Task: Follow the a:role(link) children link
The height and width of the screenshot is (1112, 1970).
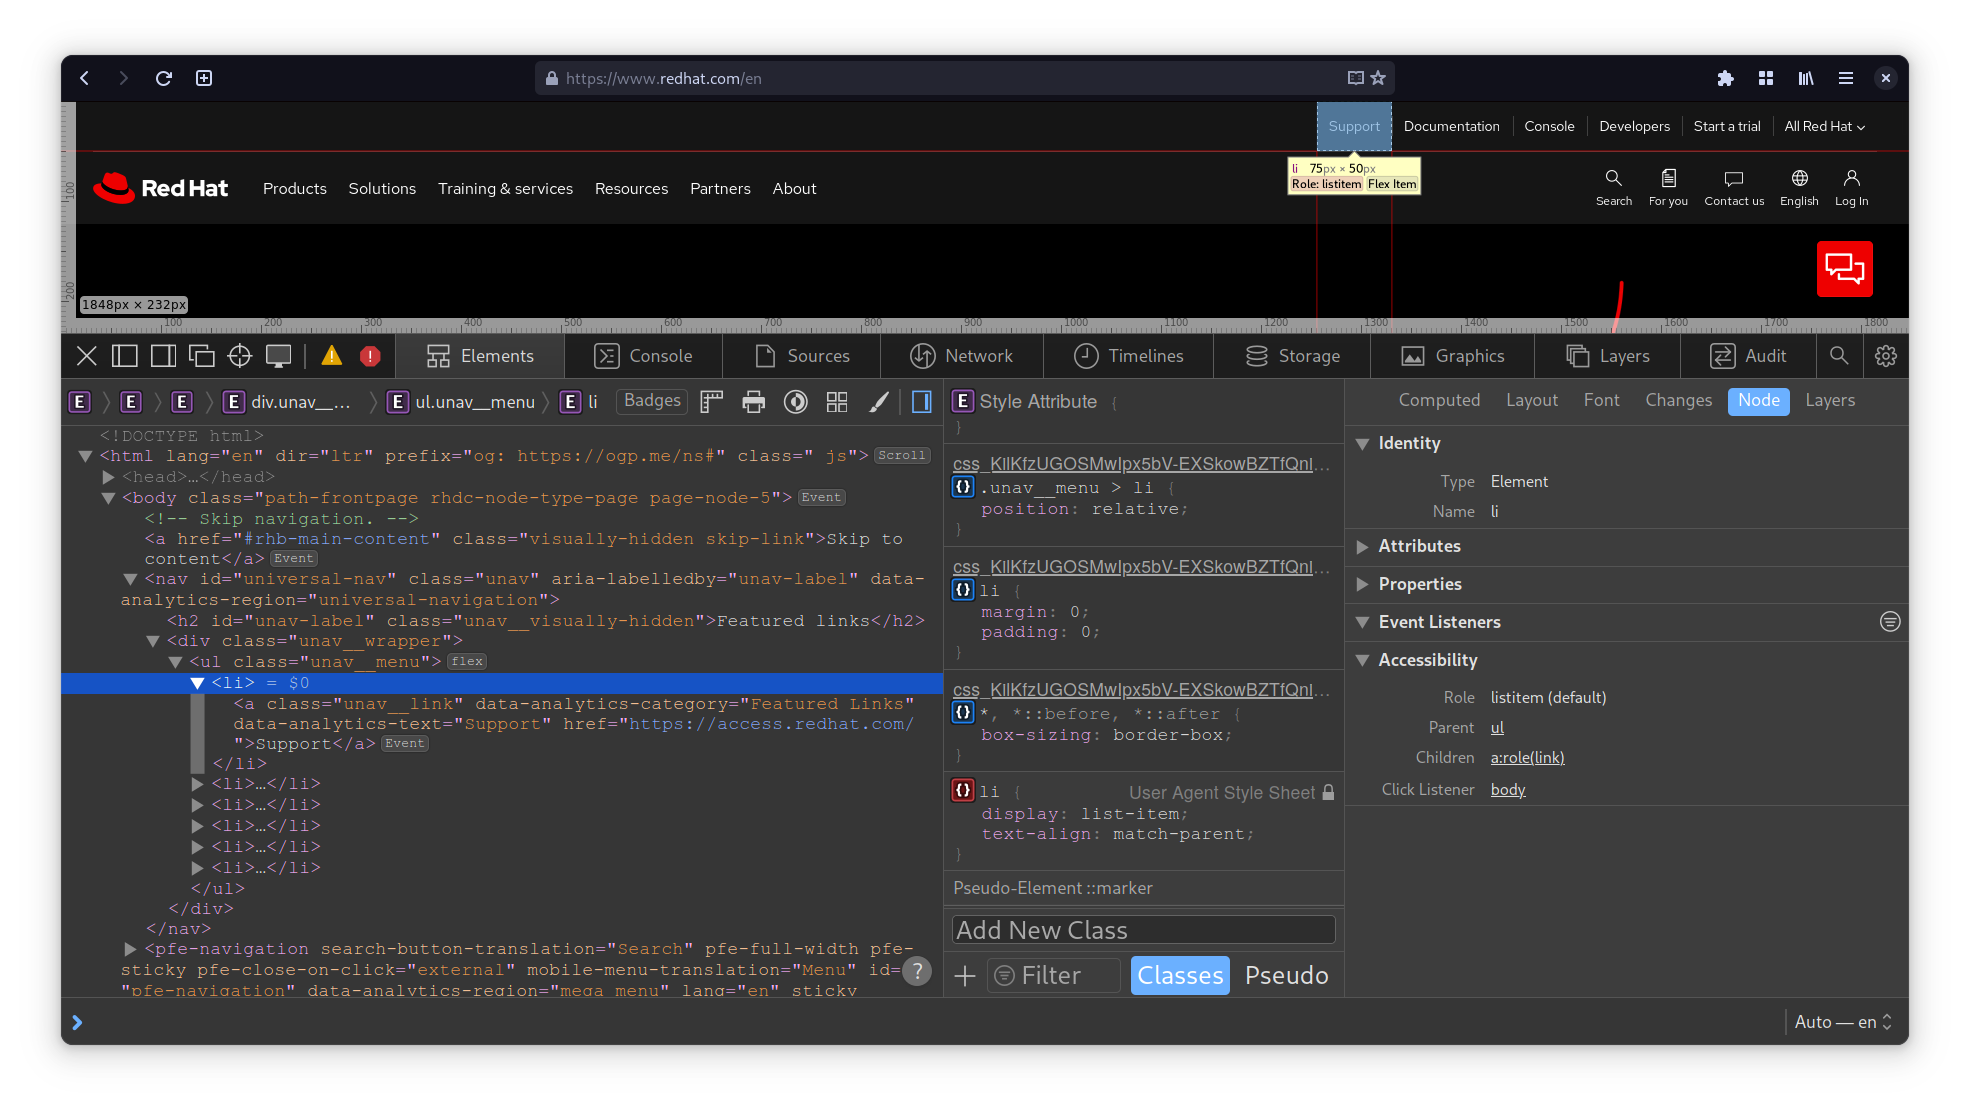Action: tap(1527, 758)
